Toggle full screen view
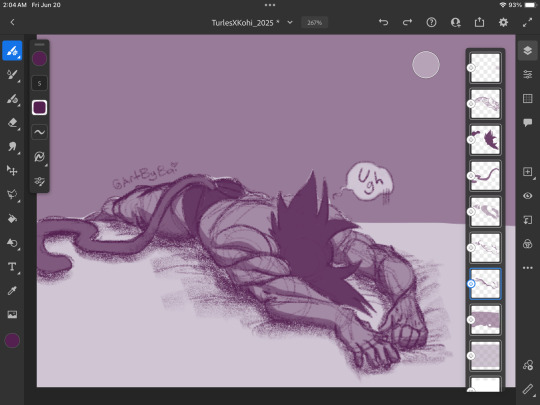540x405 pixels. pos(528,22)
